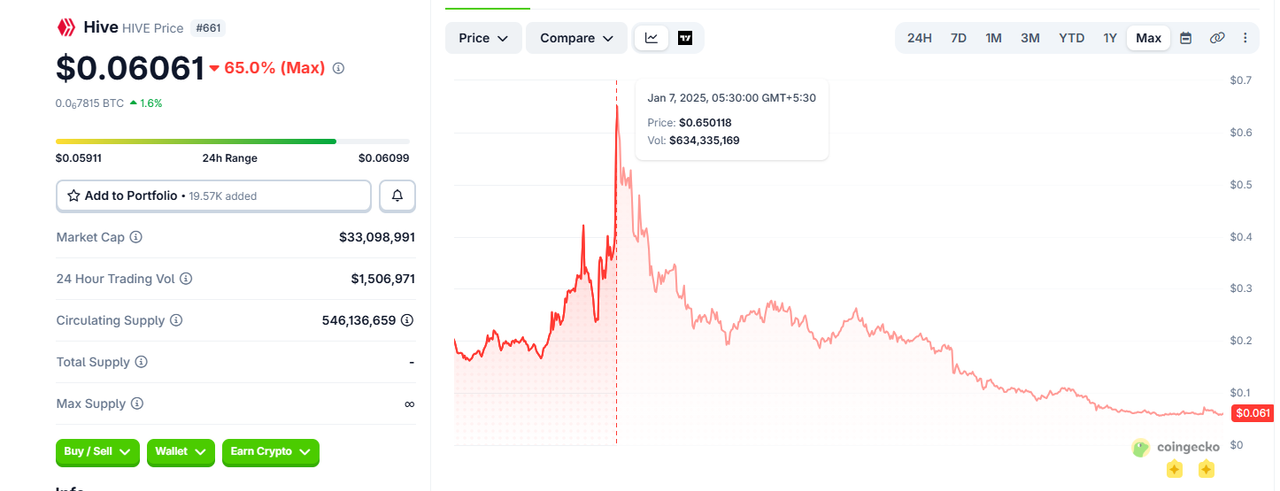The width and height of the screenshot is (1280, 491).
Task: Switch to line chart view icon
Action: click(651, 38)
